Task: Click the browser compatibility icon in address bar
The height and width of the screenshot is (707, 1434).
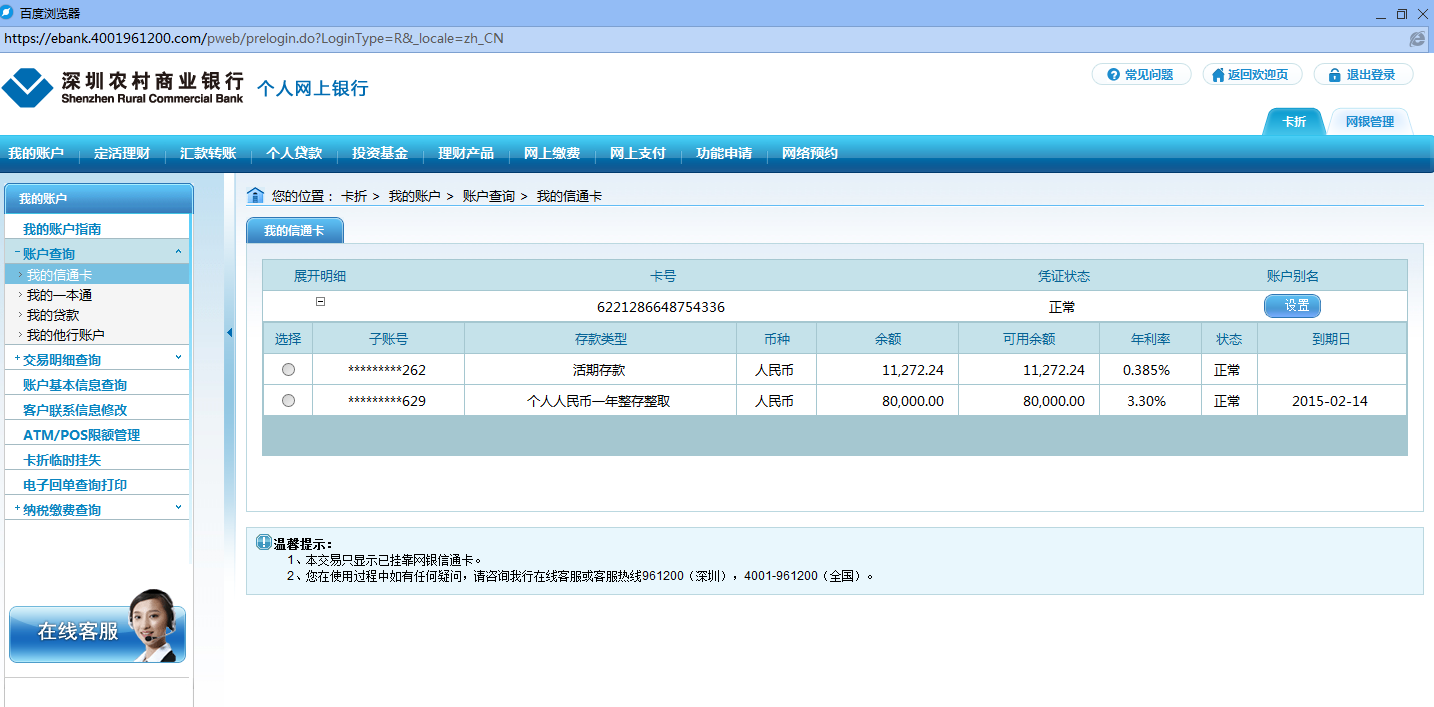Action: [x=1416, y=39]
